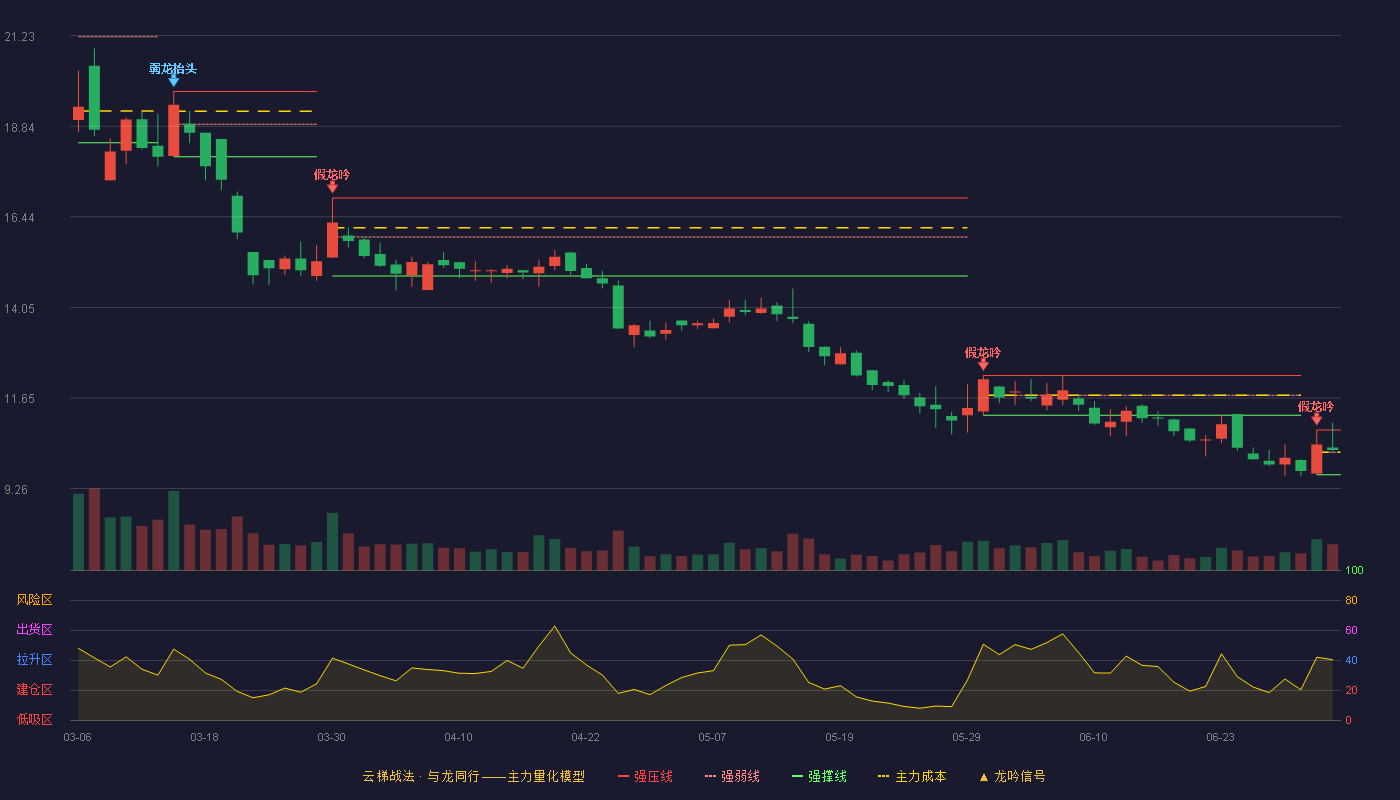The width and height of the screenshot is (1400, 800).
Task: Click the 05-07 date label
Action: point(712,737)
